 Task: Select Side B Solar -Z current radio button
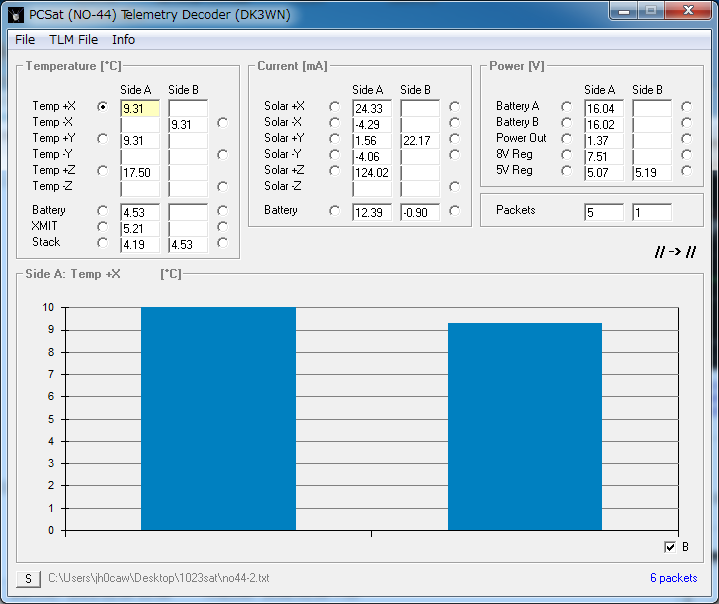(454, 187)
